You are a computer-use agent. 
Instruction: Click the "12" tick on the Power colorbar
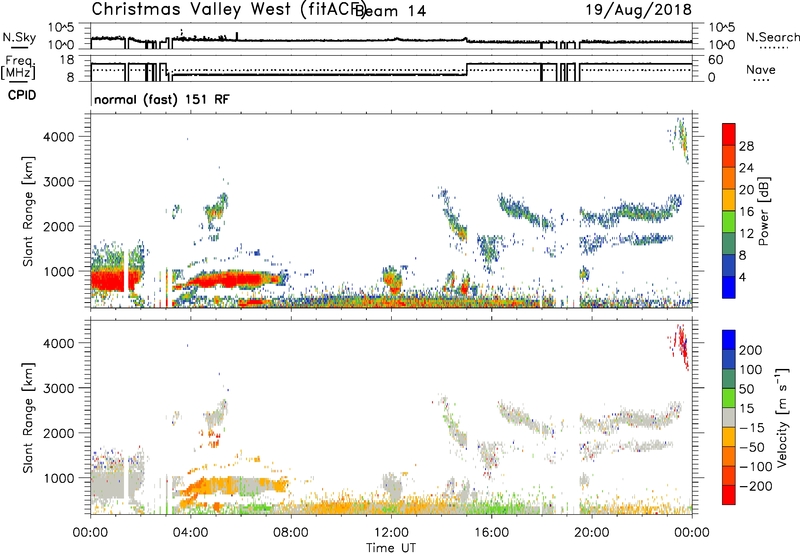746,234
